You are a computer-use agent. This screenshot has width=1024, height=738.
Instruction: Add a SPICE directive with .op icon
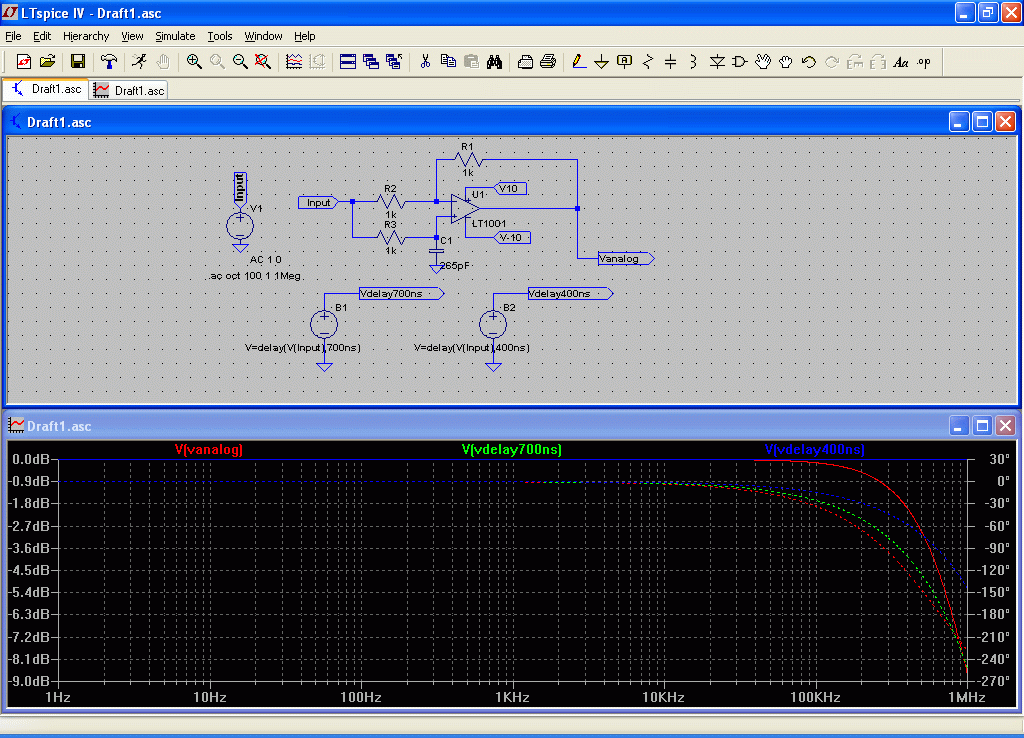[x=923, y=61]
